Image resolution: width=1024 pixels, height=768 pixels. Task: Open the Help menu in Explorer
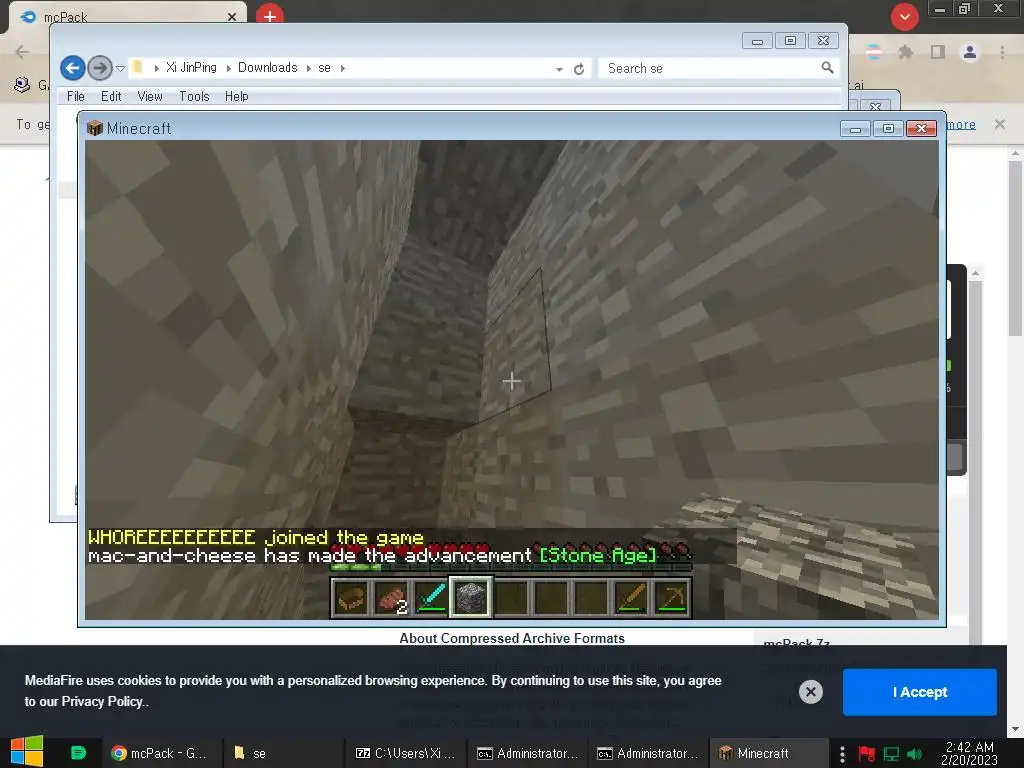[236, 97]
